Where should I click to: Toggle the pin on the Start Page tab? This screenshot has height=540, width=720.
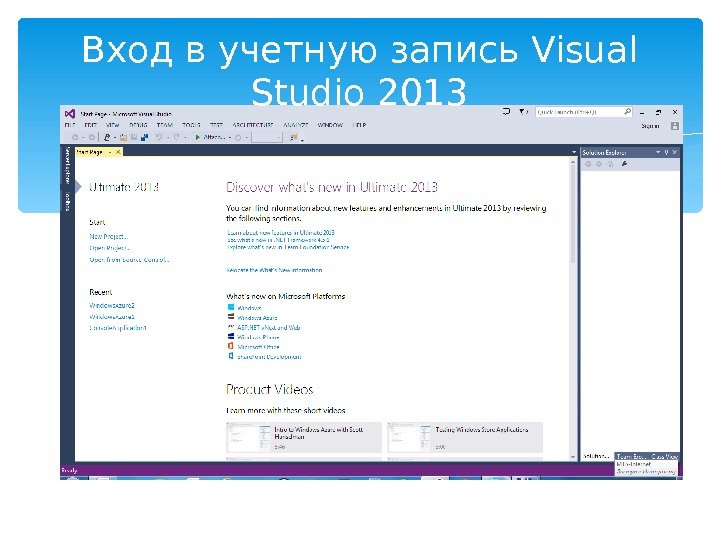110,152
